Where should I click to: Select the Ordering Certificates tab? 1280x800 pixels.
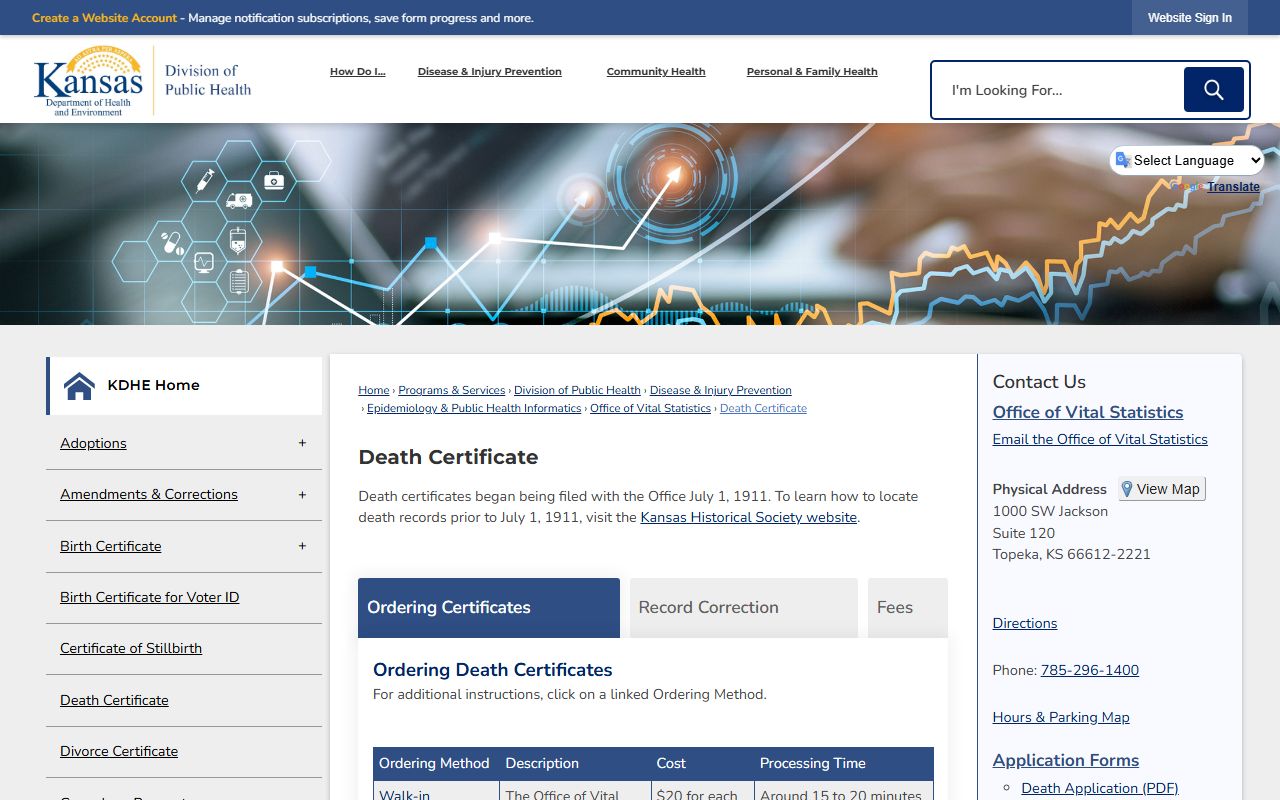489,607
